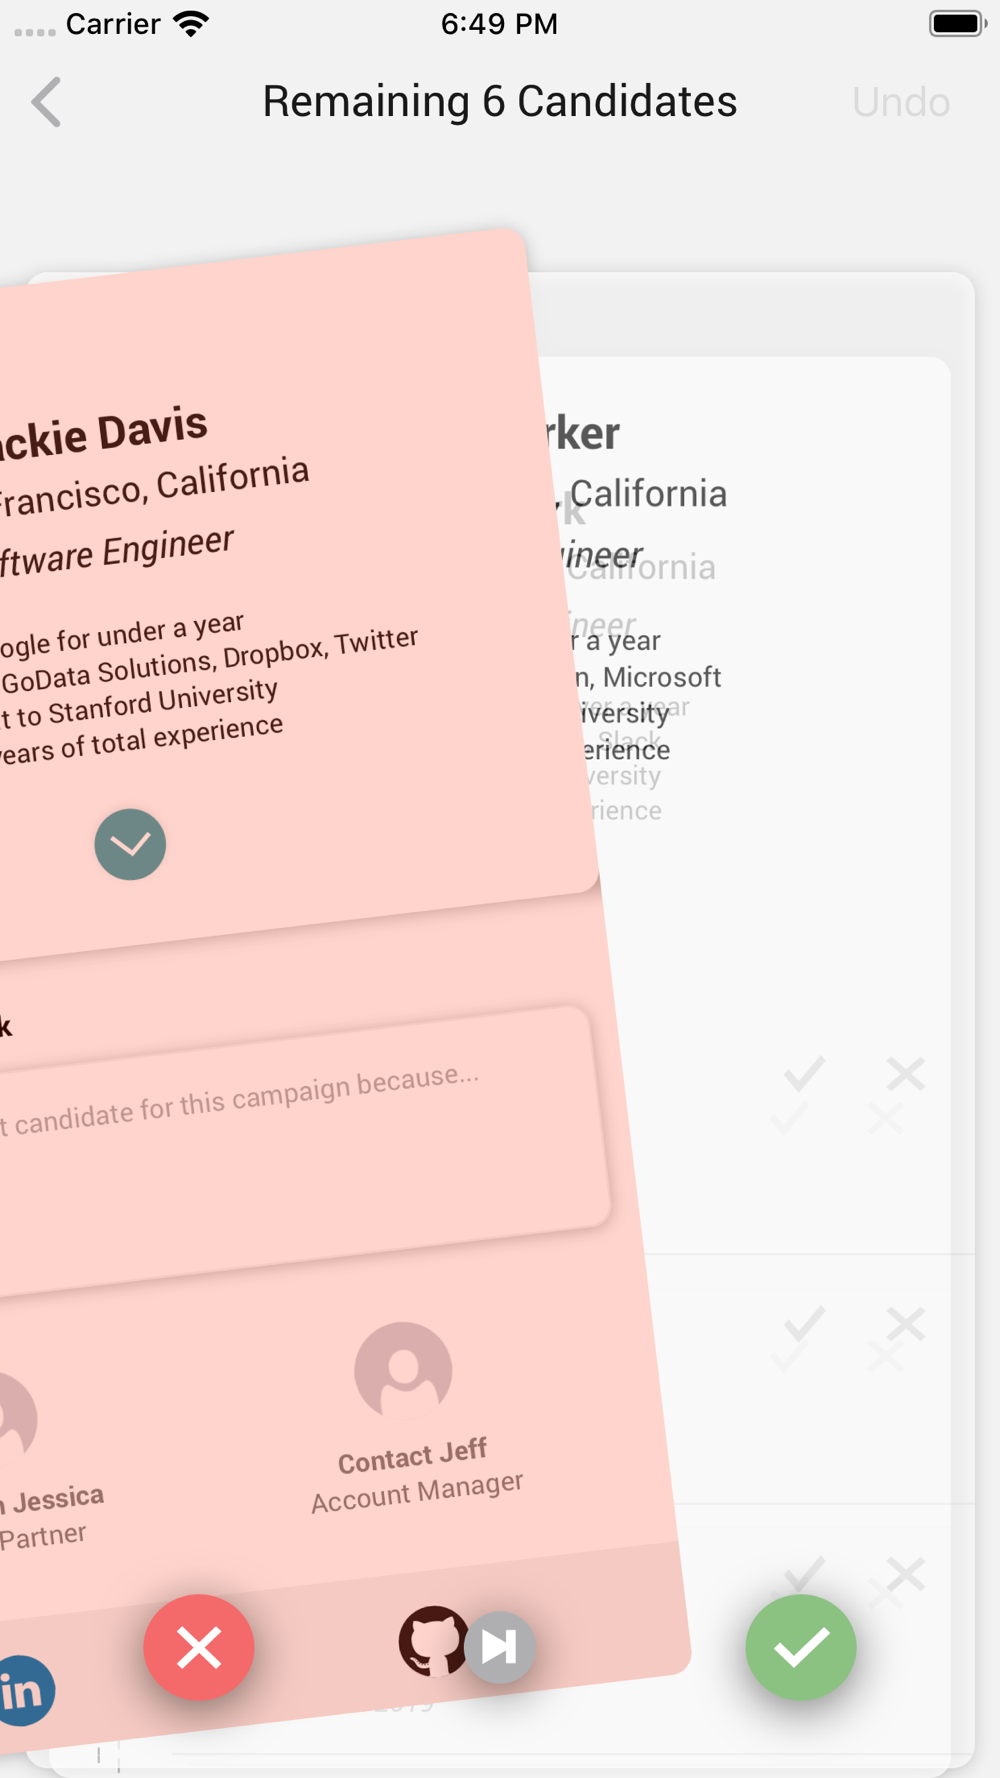Toggle the top faded checkmark
The image size is (1000, 1778).
click(804, 1073)
